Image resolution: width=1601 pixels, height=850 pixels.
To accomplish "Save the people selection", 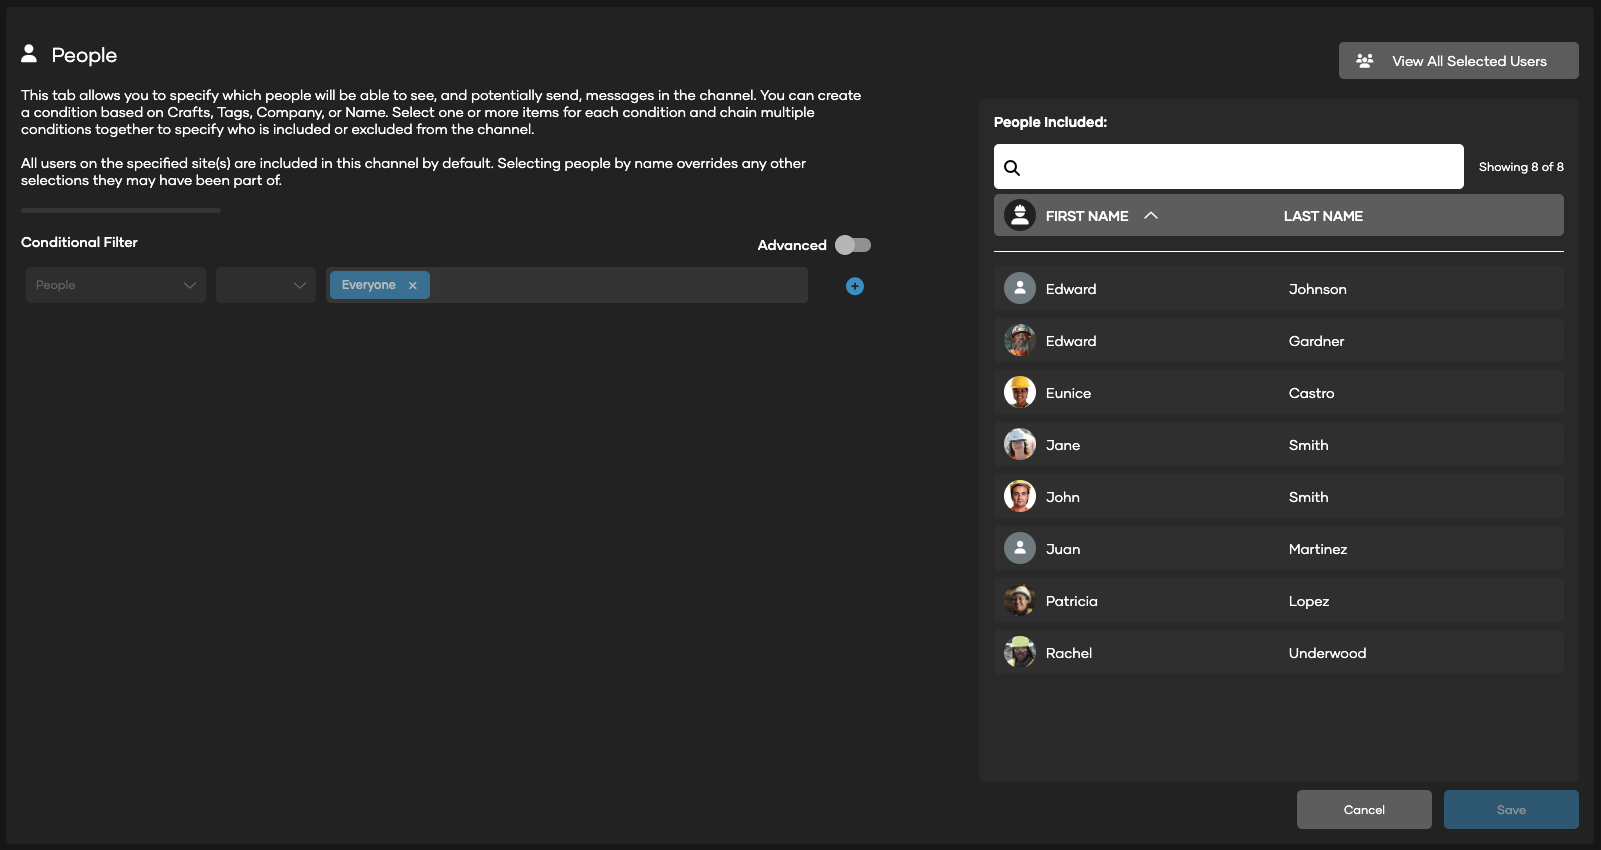I will (x=1511, y=810).
